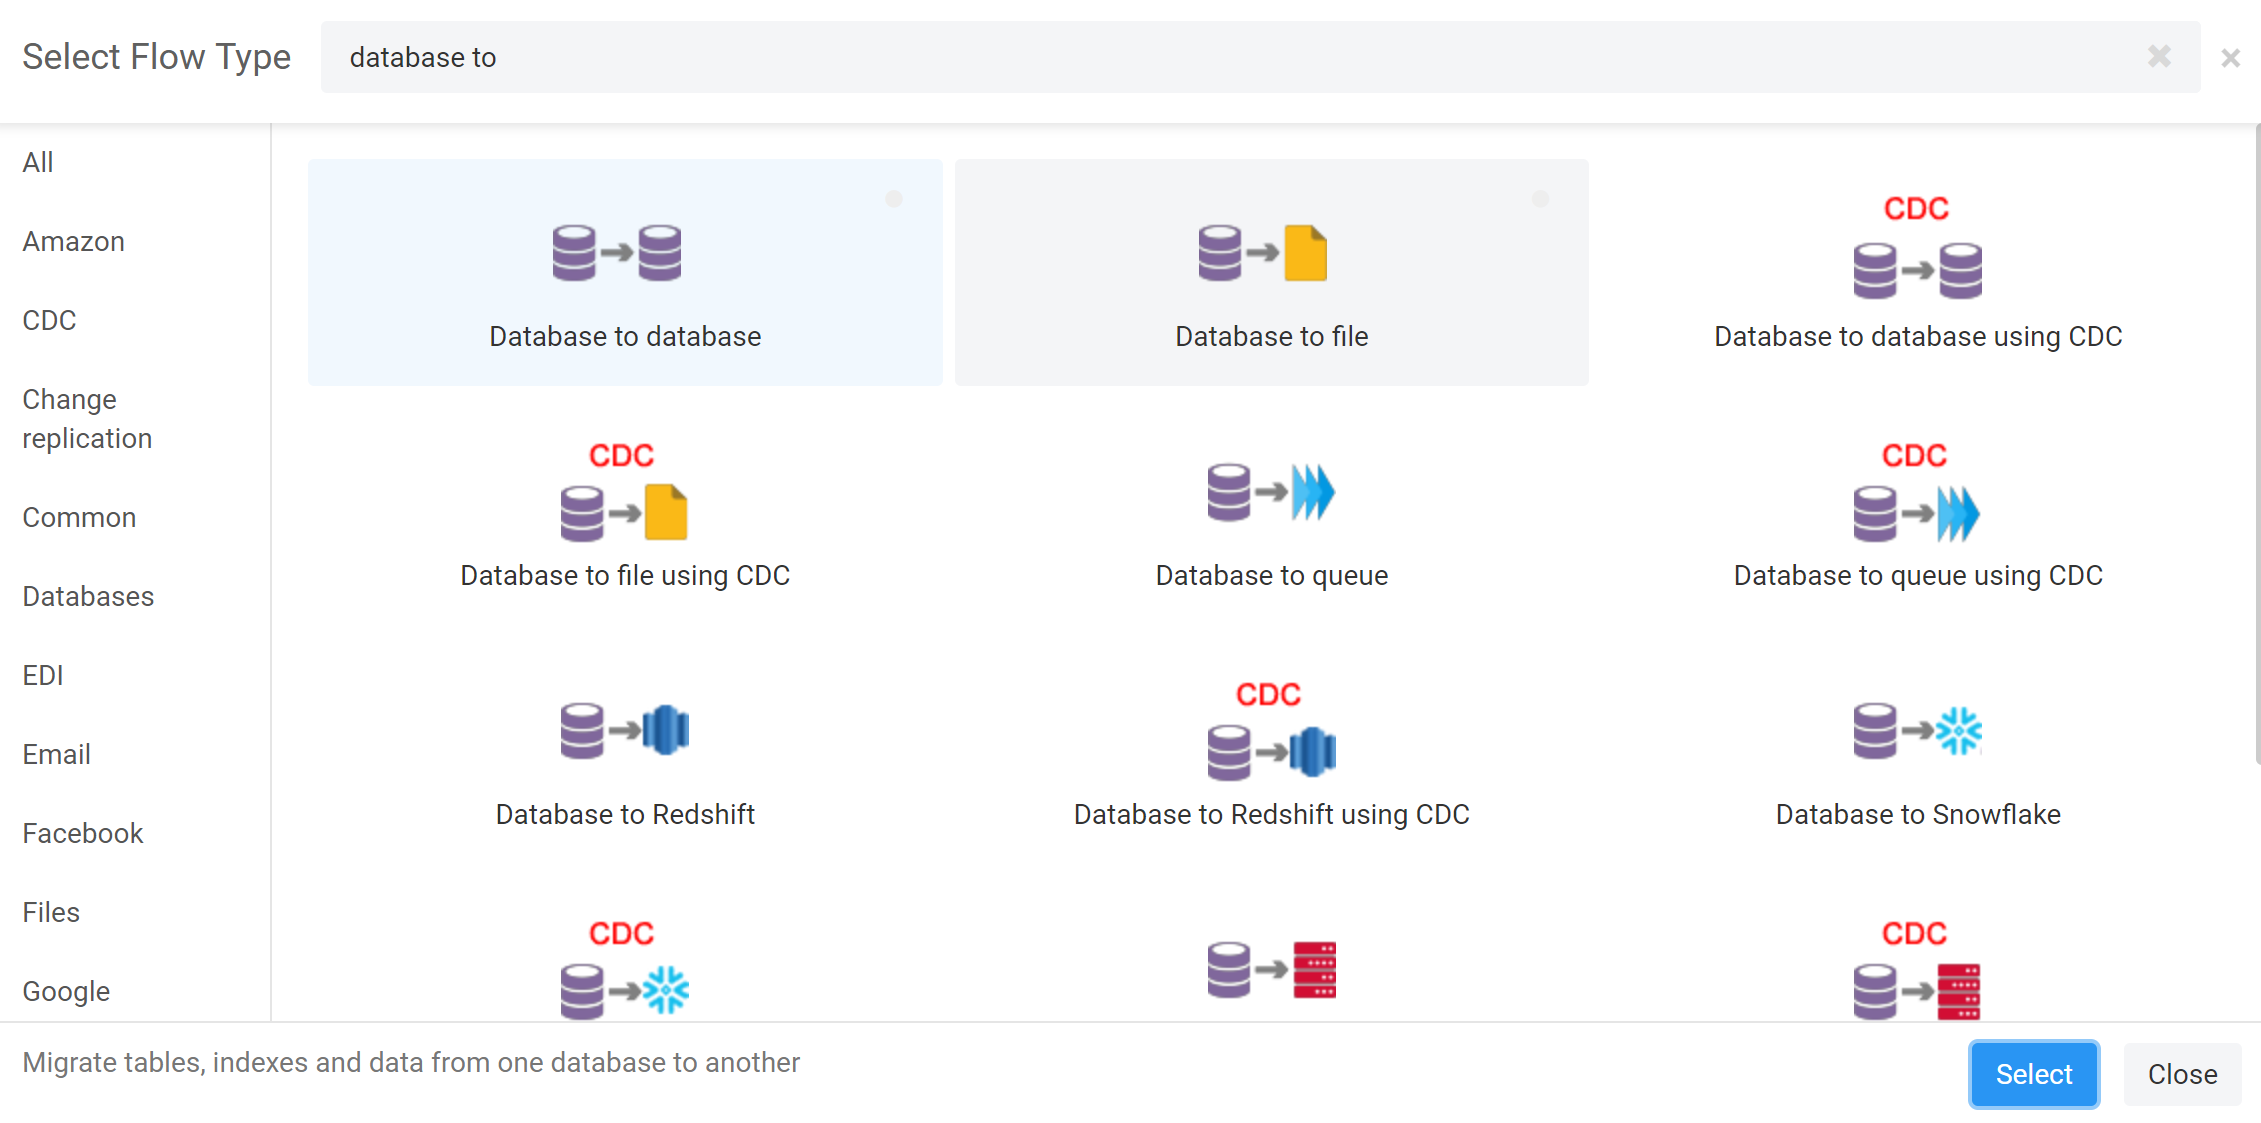Filter by the Files category

point(51,913)
